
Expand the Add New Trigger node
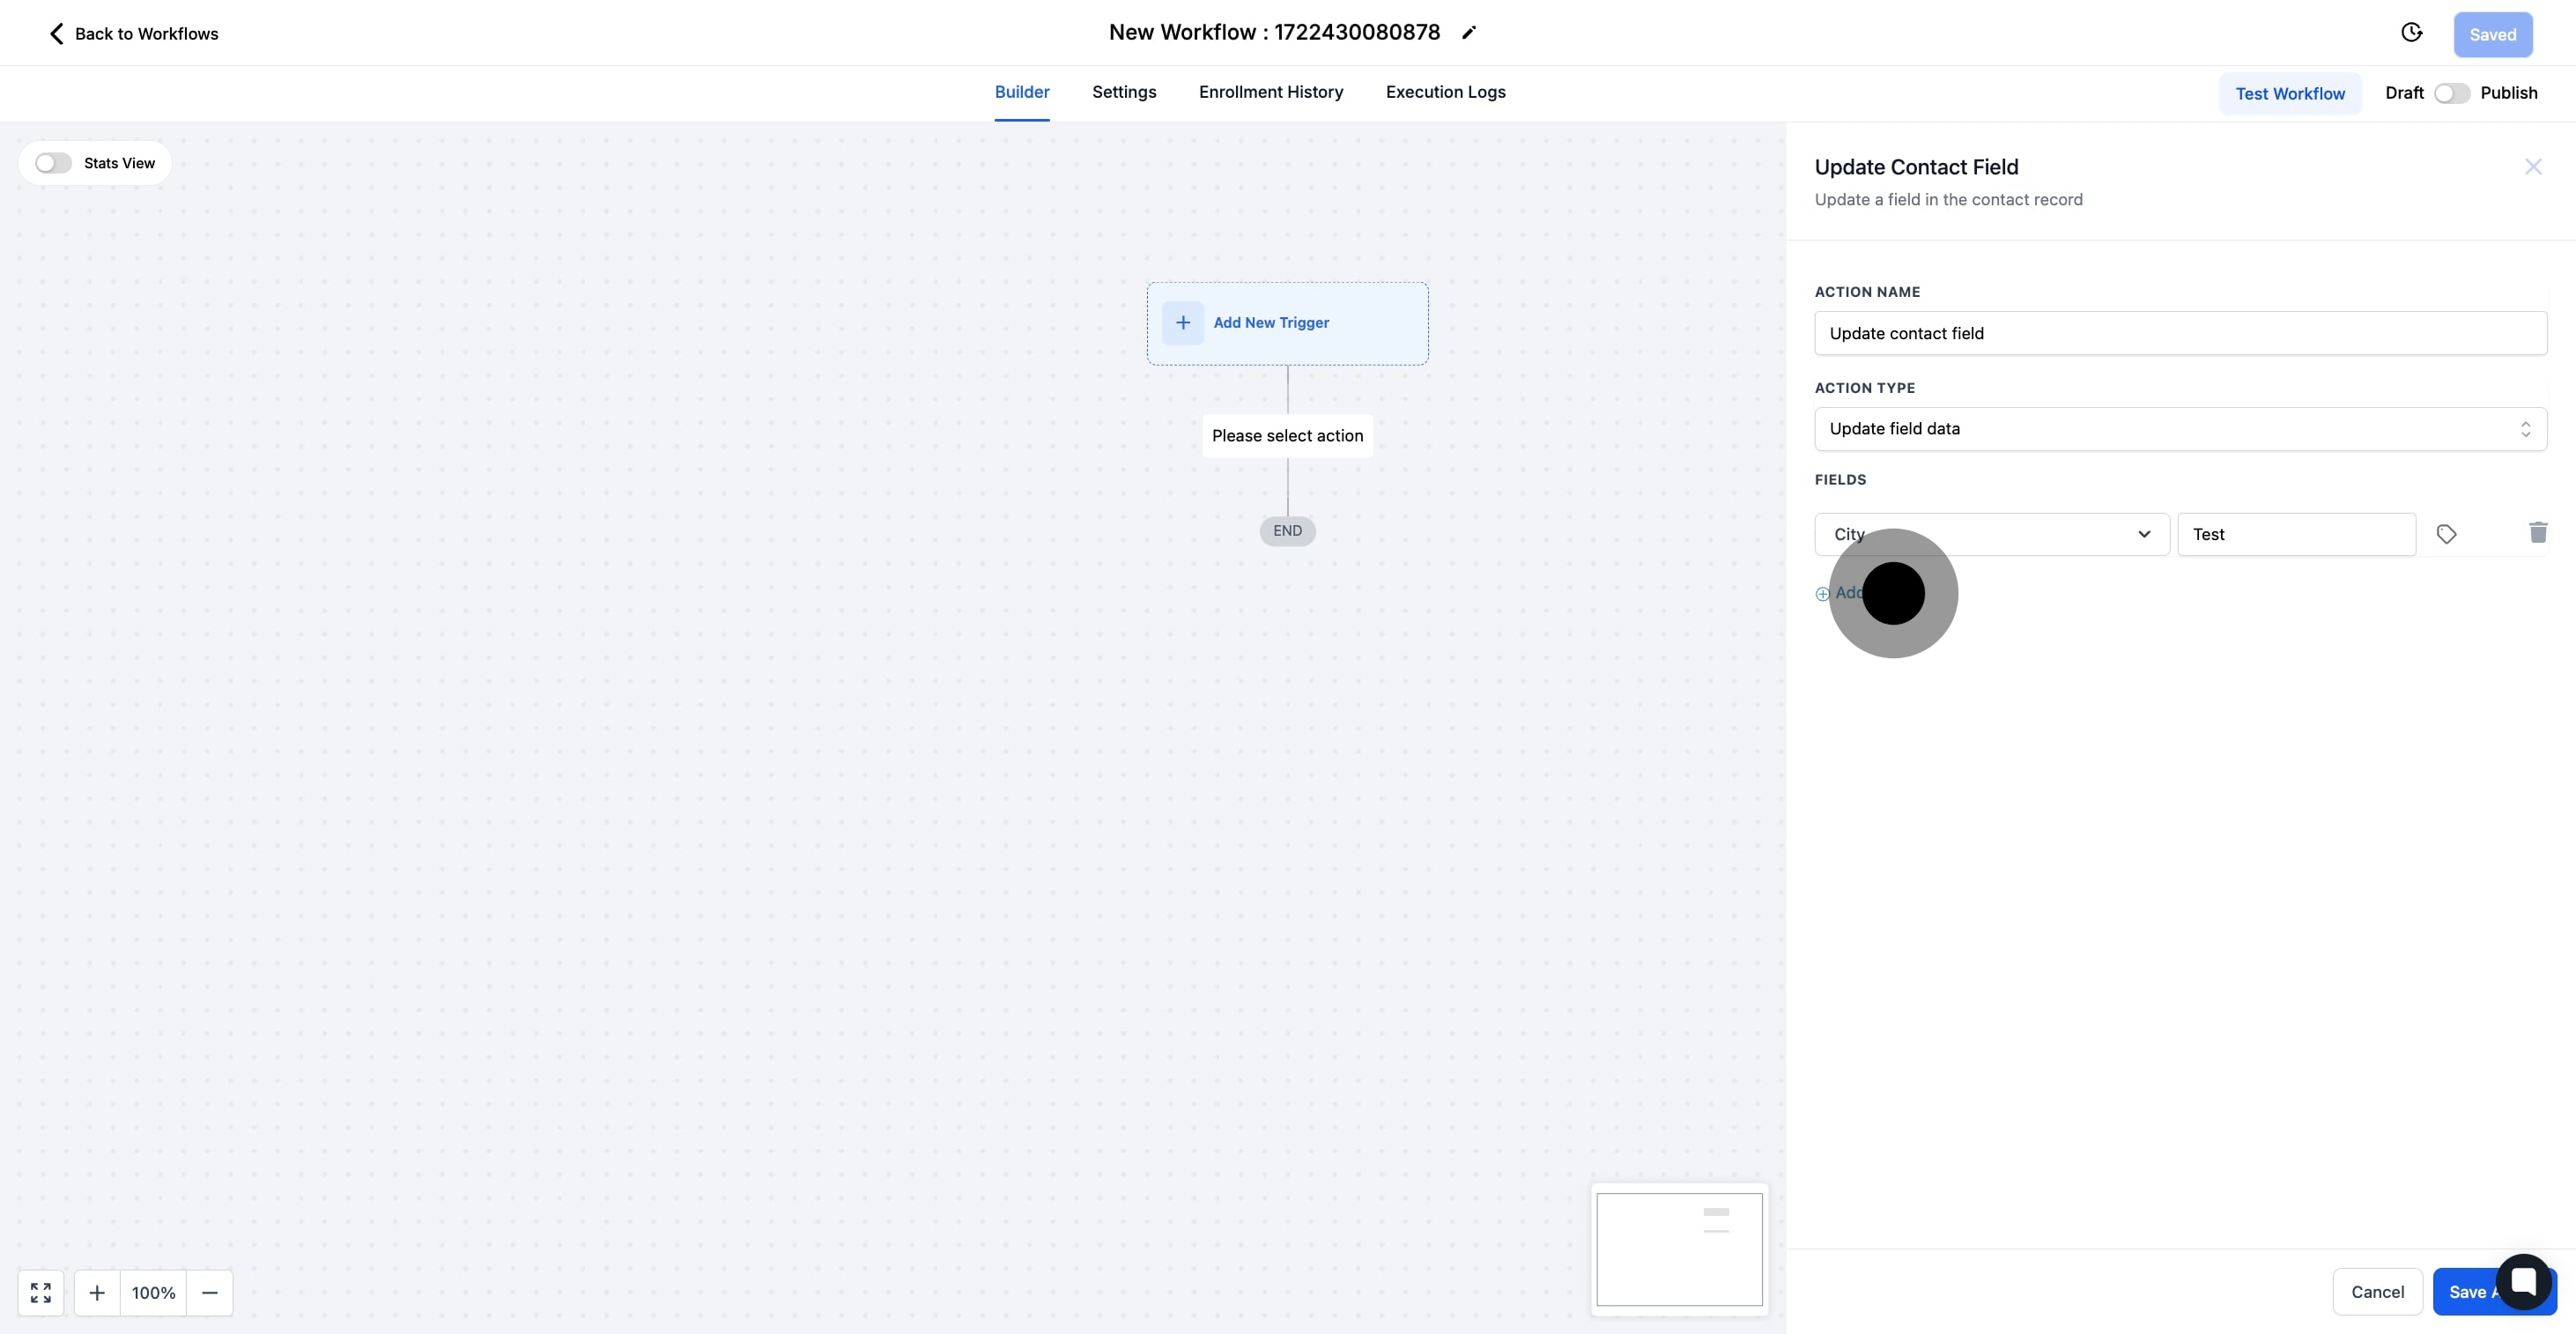(1286, 322)
